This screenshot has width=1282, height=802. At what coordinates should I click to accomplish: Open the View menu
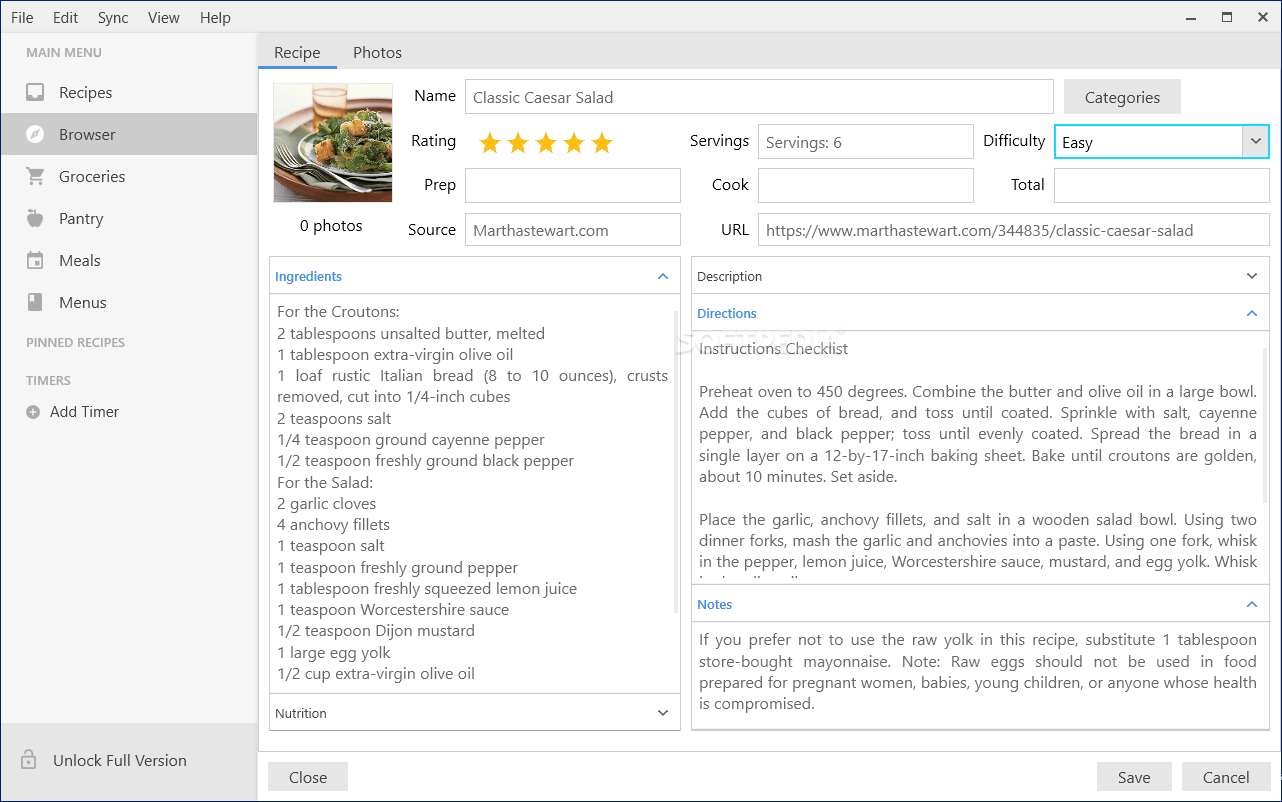(x=164, y=17)
